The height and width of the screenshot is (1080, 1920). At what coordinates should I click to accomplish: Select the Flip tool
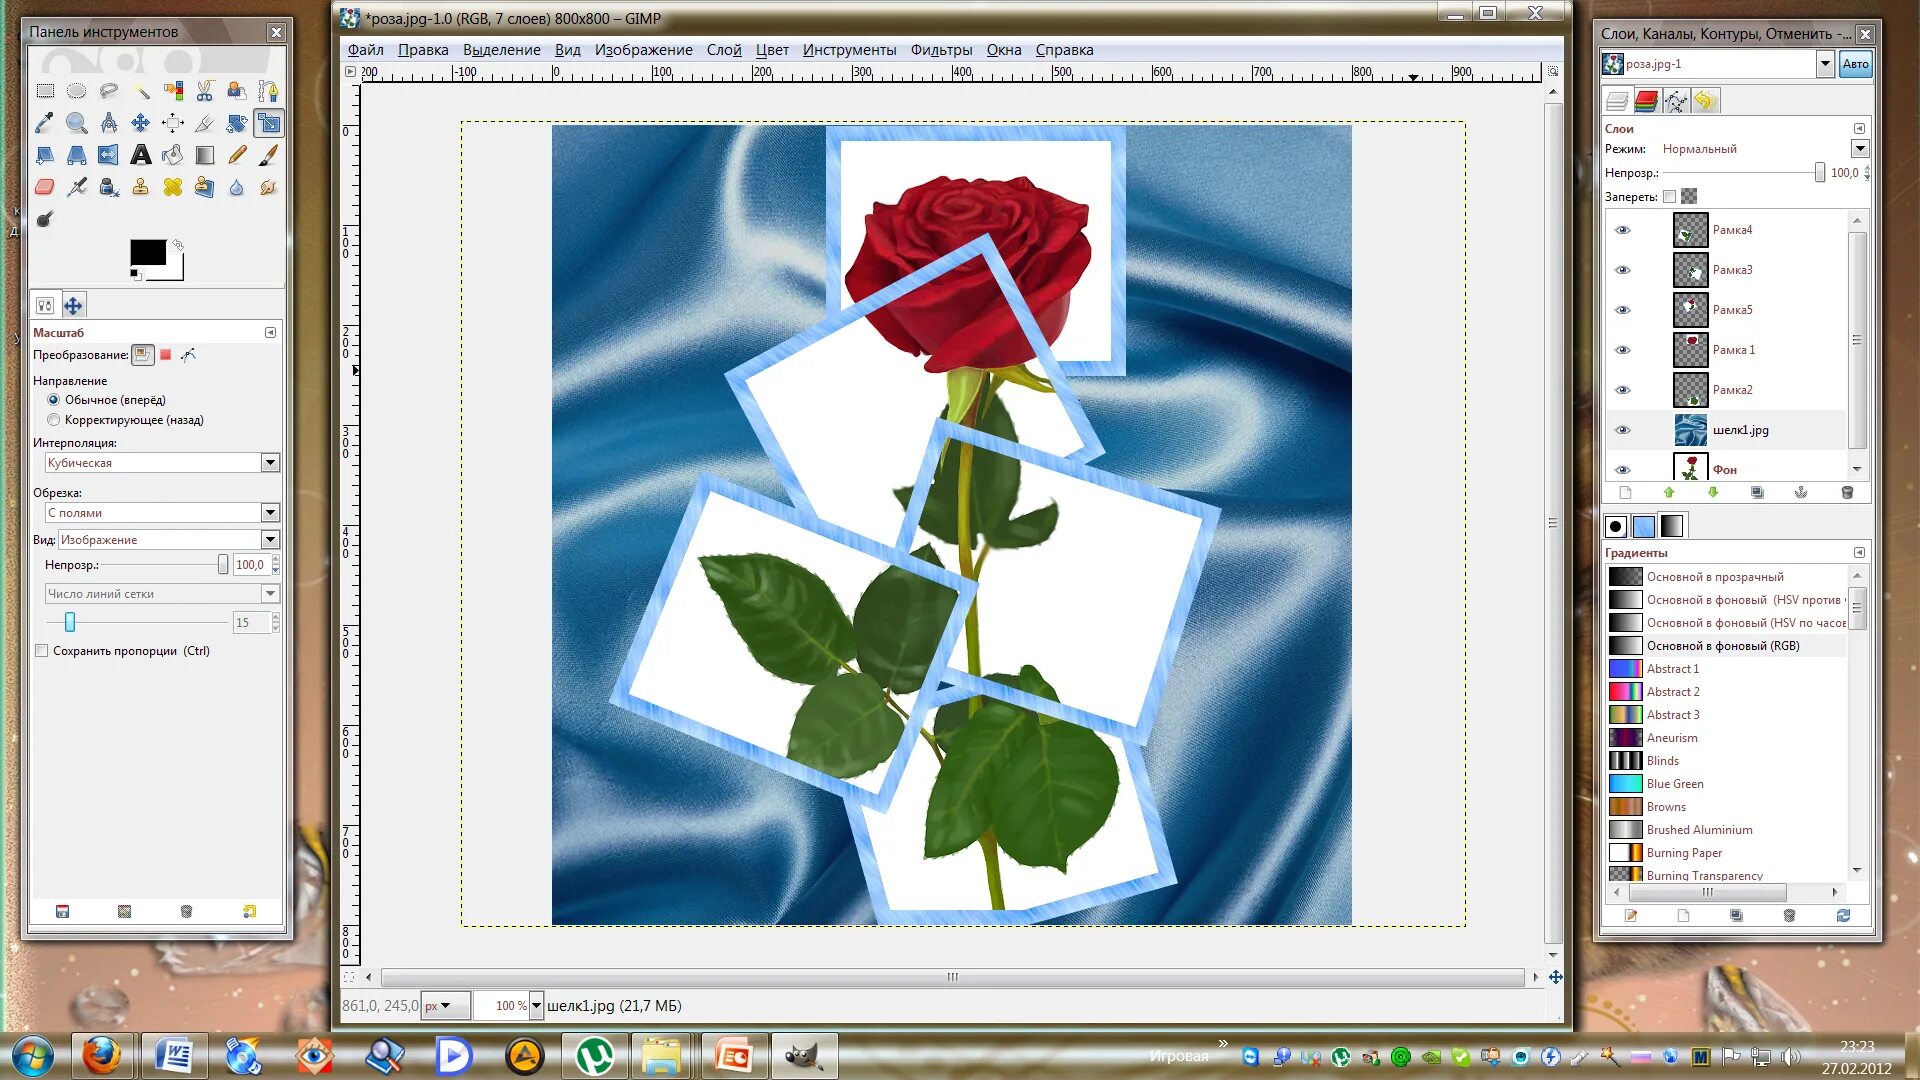[108, 155]
